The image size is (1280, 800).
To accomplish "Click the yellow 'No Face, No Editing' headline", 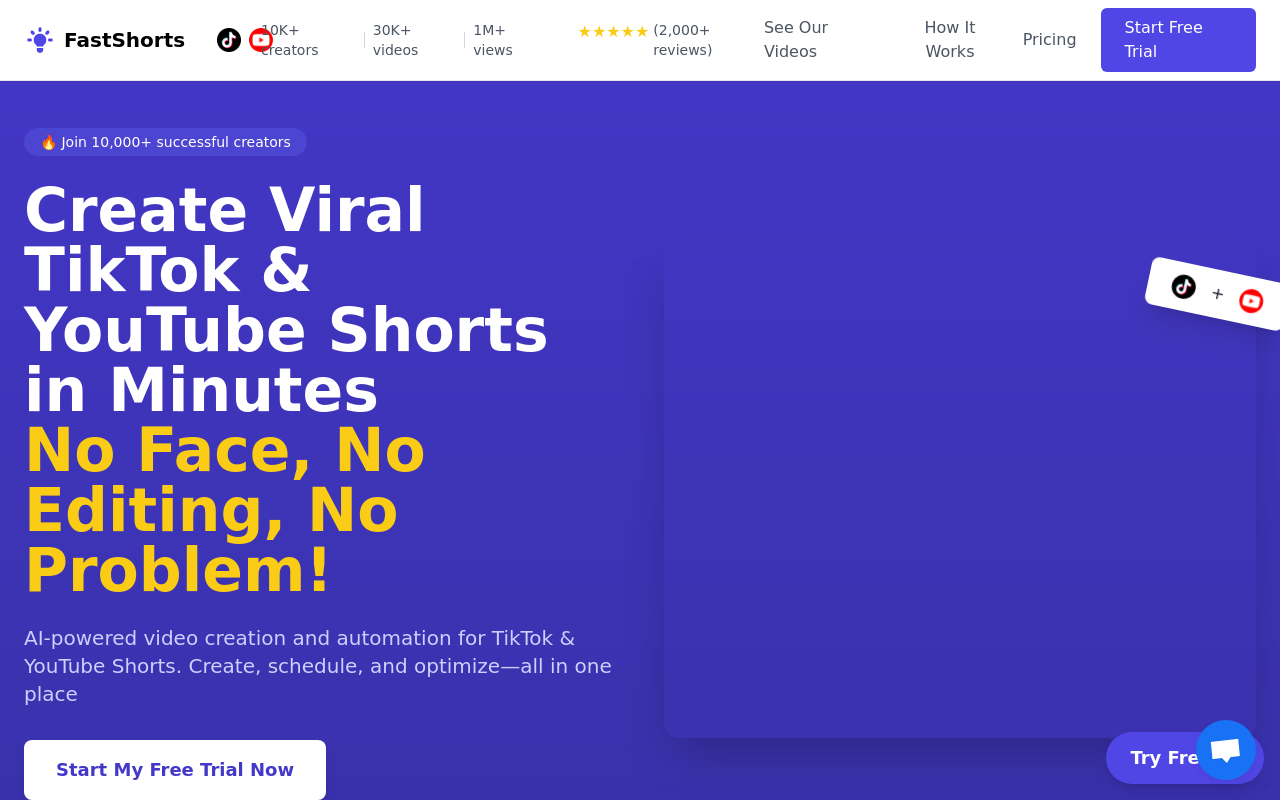I will (225, 510).
